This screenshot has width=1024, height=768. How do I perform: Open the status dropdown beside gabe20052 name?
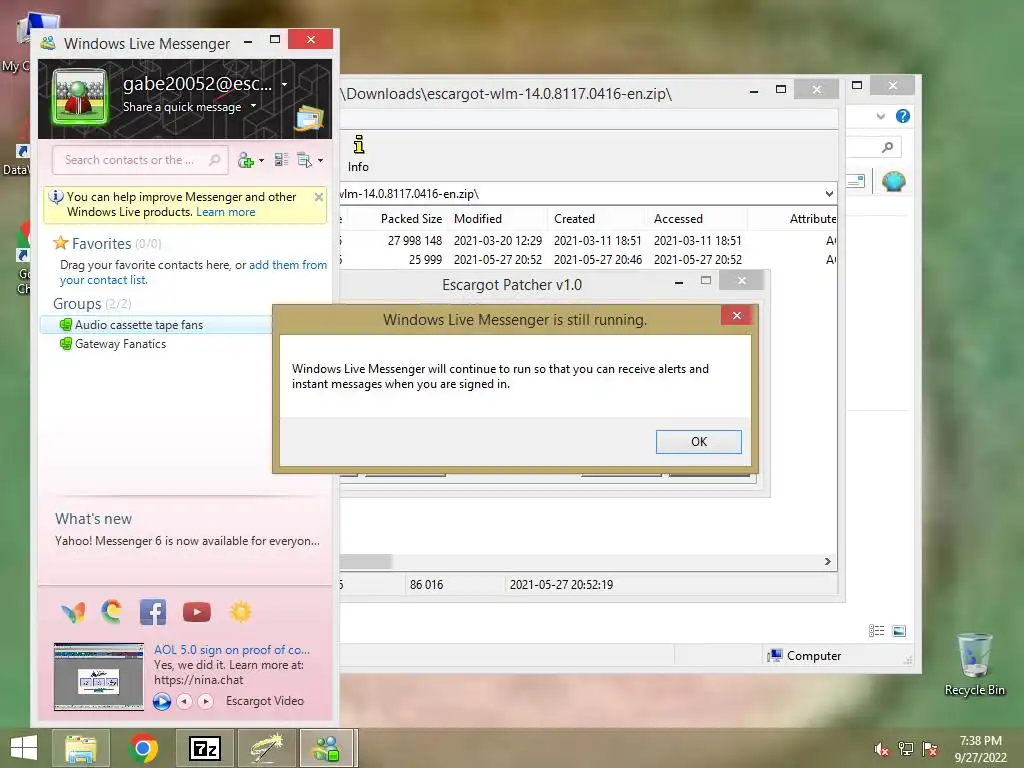click(285, 84)
